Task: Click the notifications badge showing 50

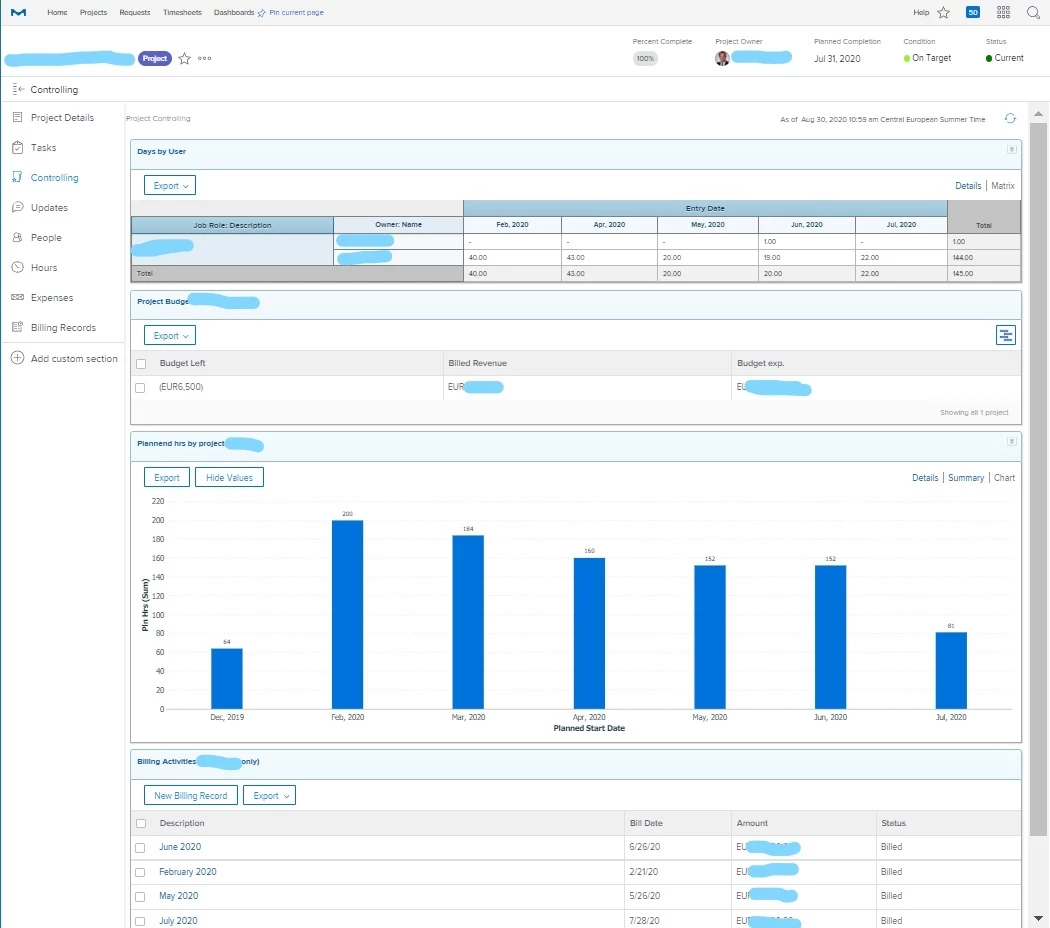Action: (973, 12)
